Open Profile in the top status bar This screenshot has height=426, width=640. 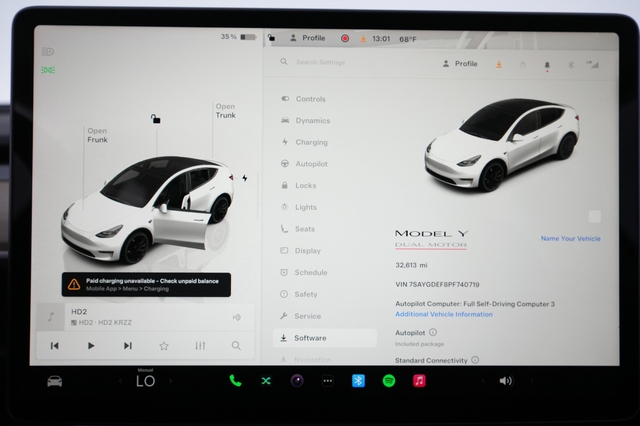click(307, 38)
